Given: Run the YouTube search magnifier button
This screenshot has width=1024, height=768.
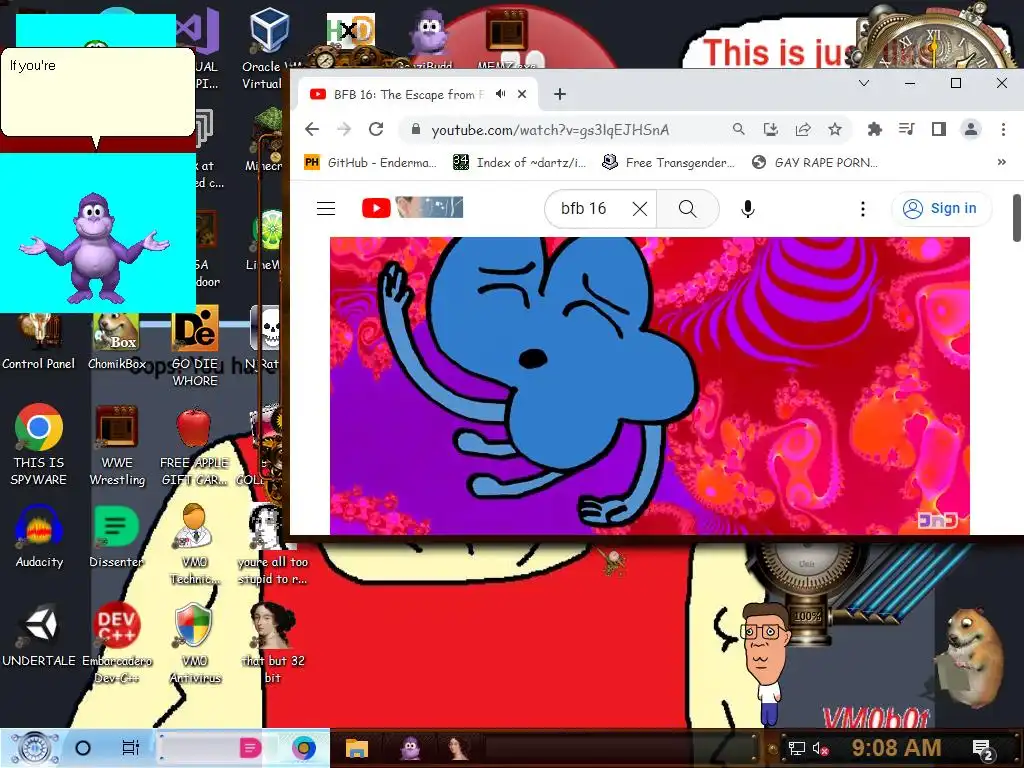Looking at the screenshot, I should coord(687,208).
